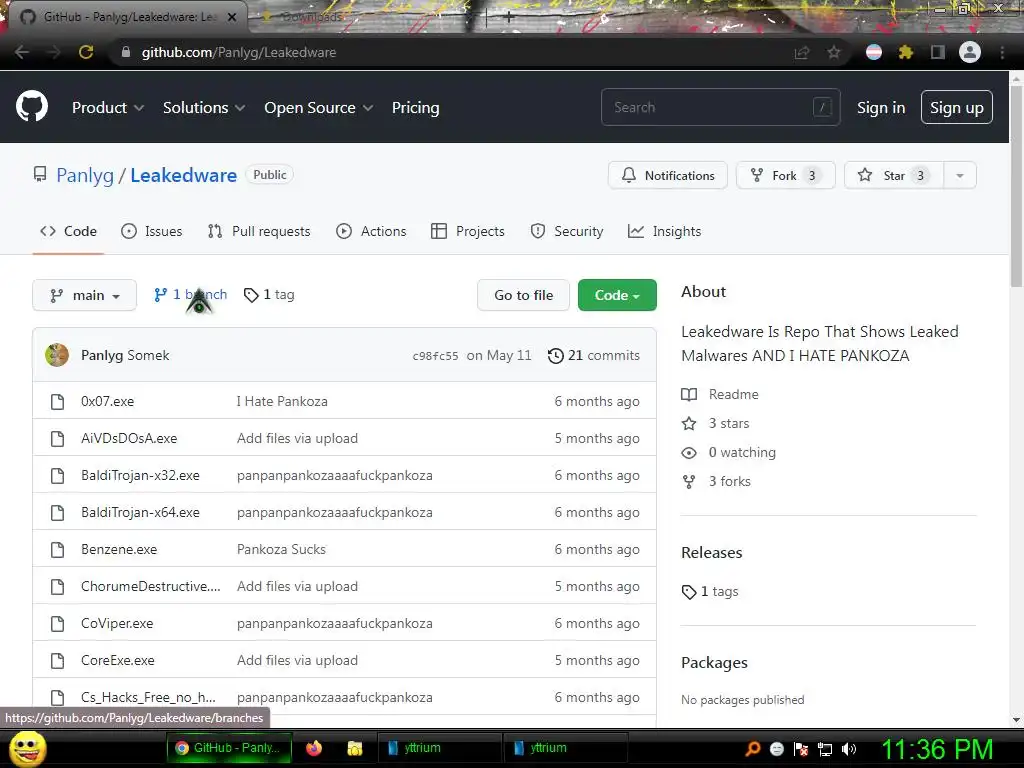1024x768 pixels.
Task: Open 1 tags under Releases
Action: pos(710,592)
